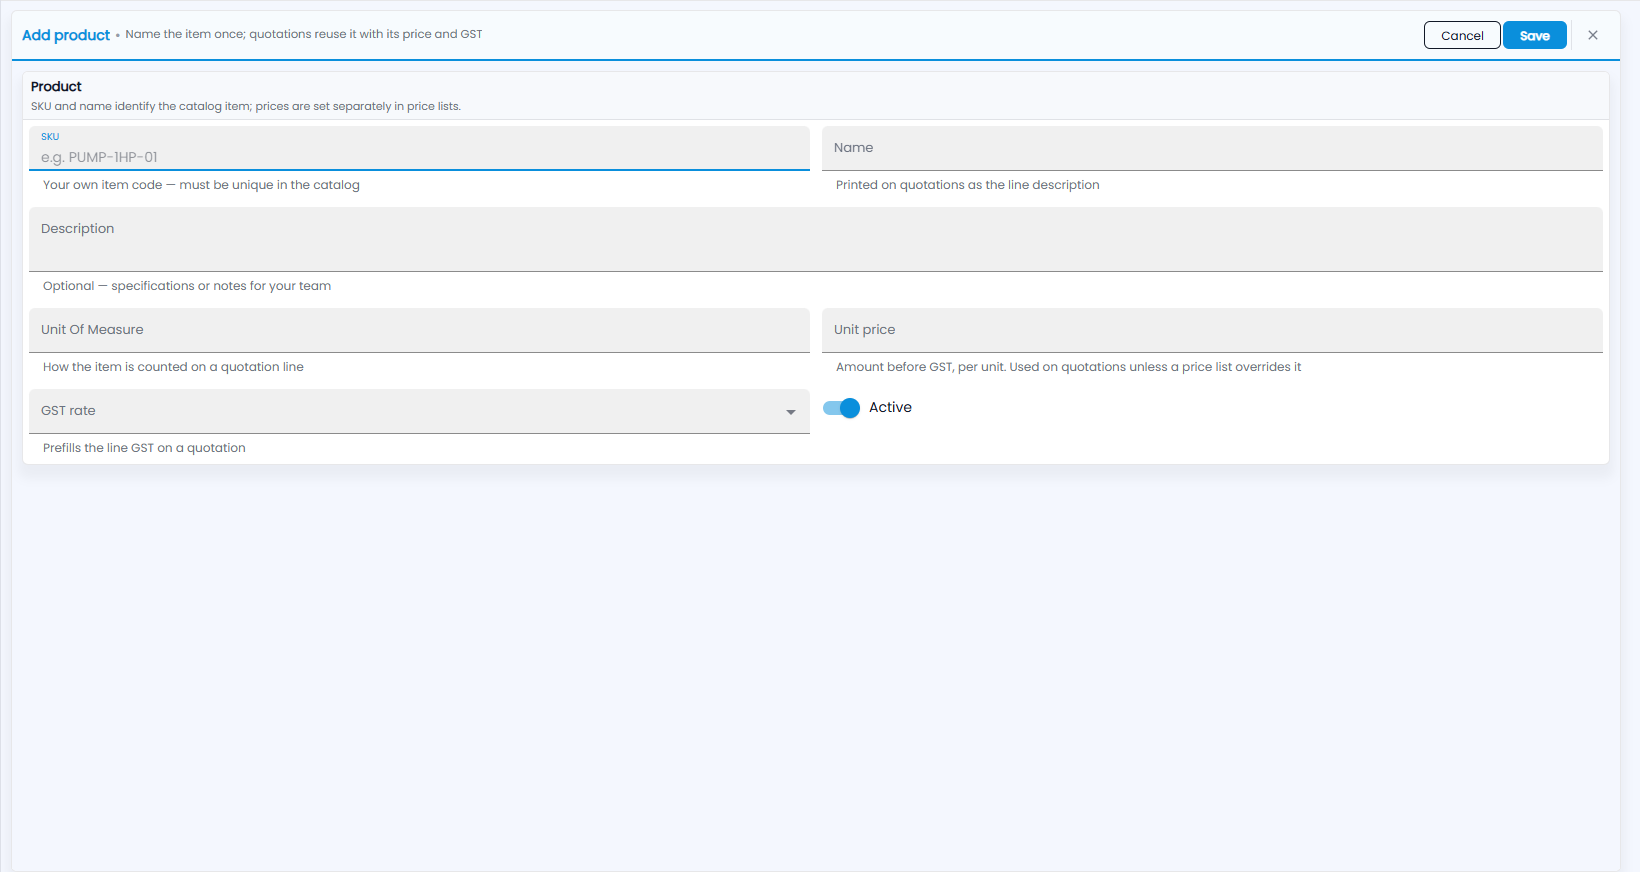Click text 'SKU and name identify the catalog item'
1640x872 pixels.
click(x=246, y=106)
